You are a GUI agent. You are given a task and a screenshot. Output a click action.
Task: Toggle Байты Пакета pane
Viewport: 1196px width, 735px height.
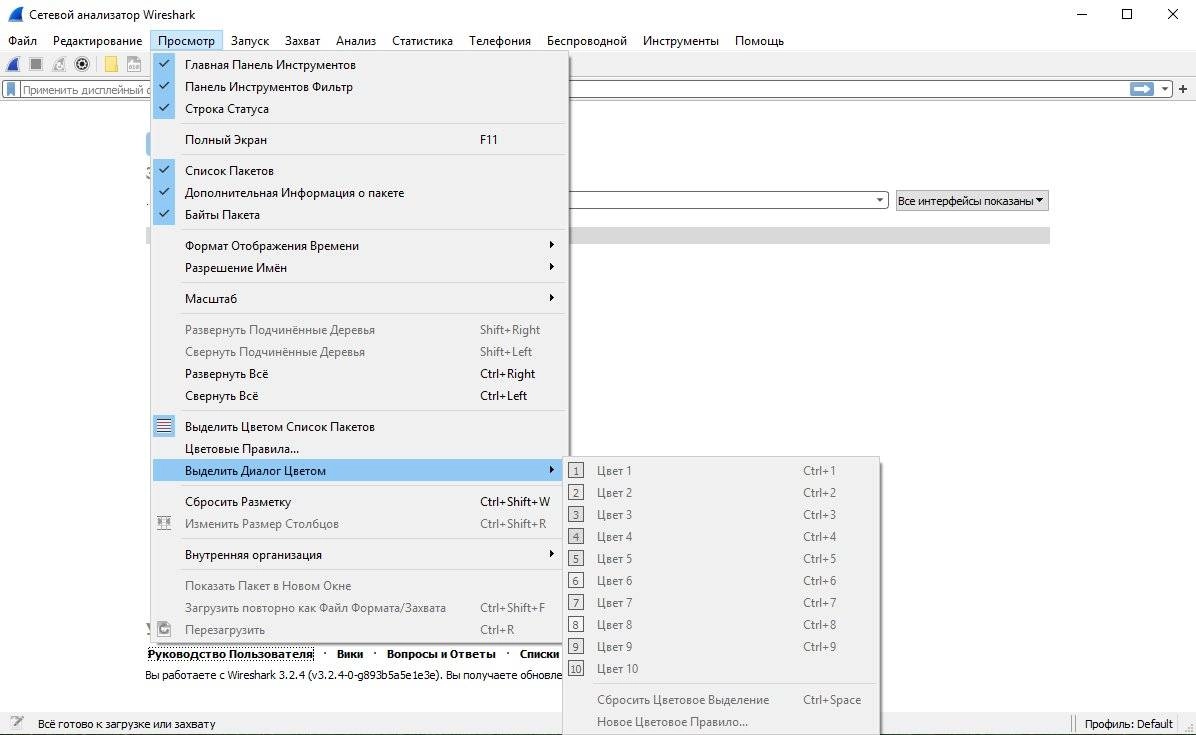[x=359, y=215]
